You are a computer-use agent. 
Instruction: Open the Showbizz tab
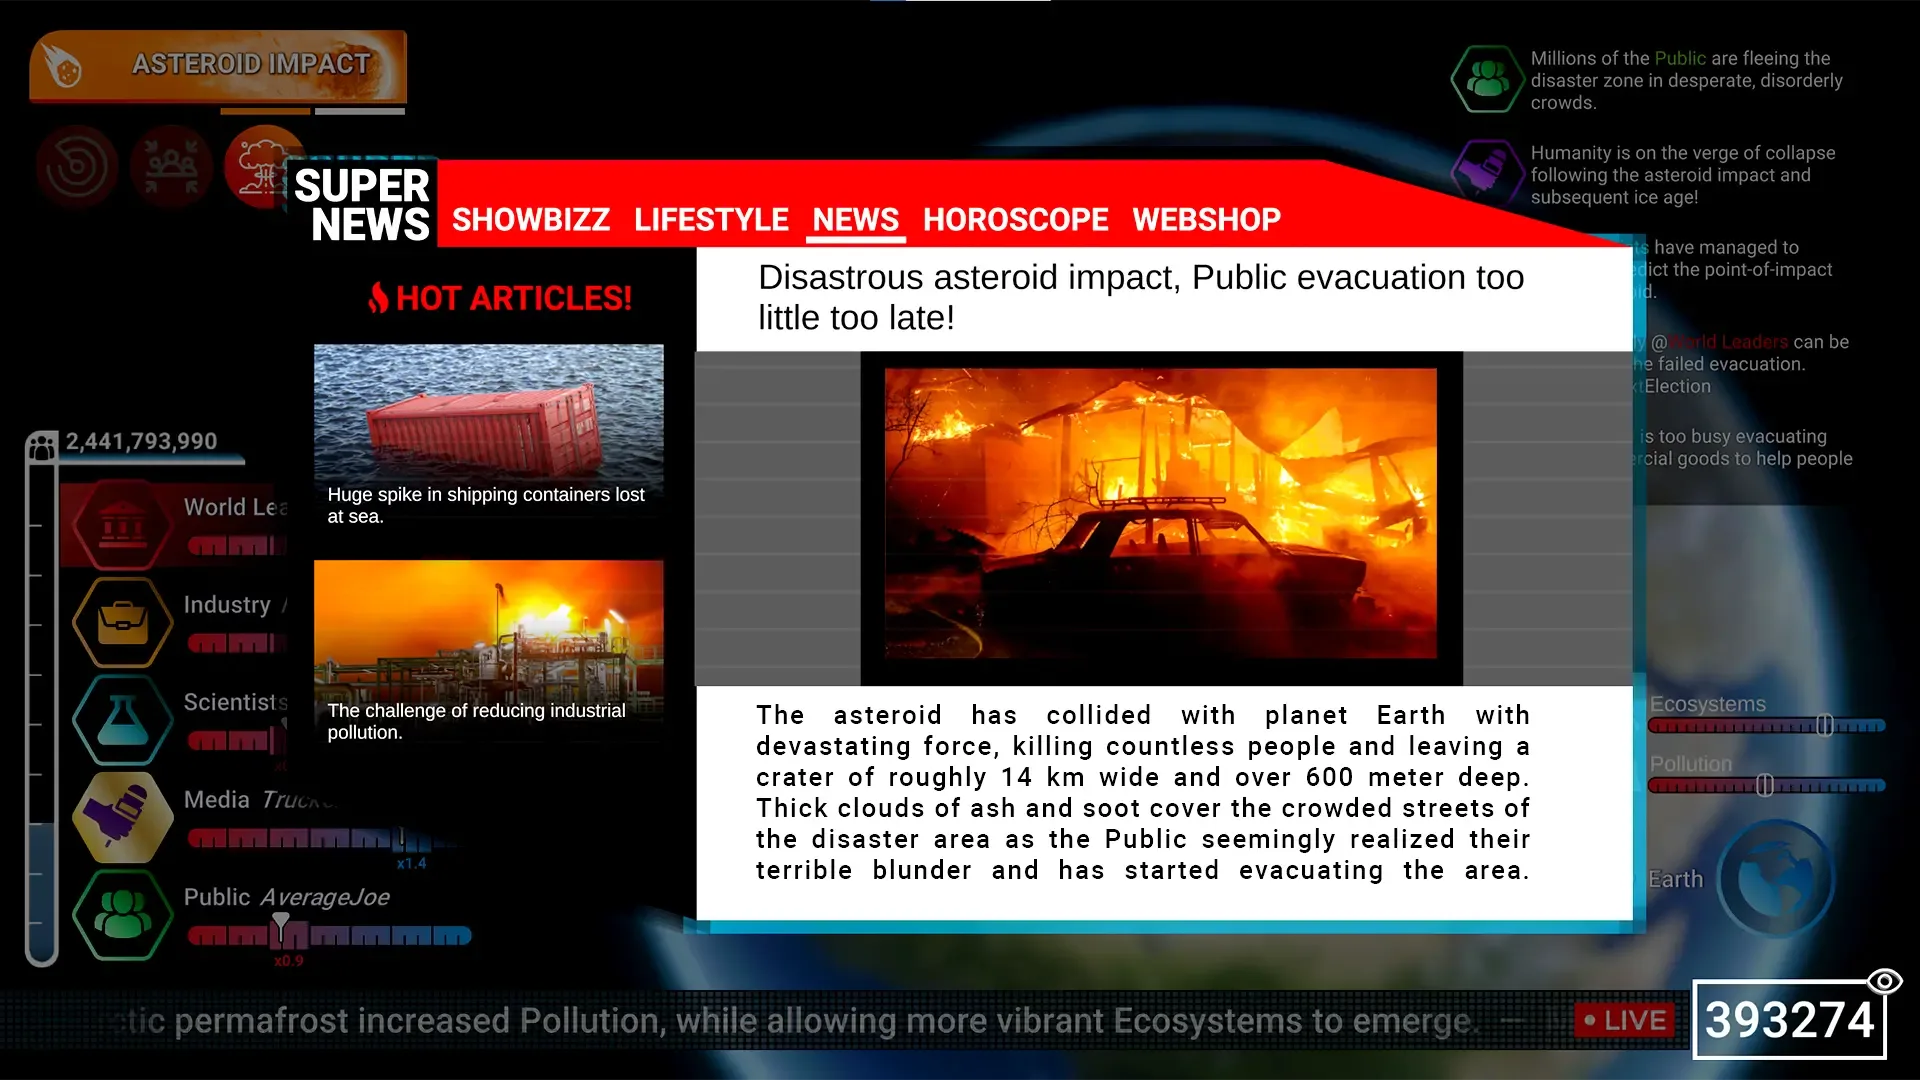[530, 219]
